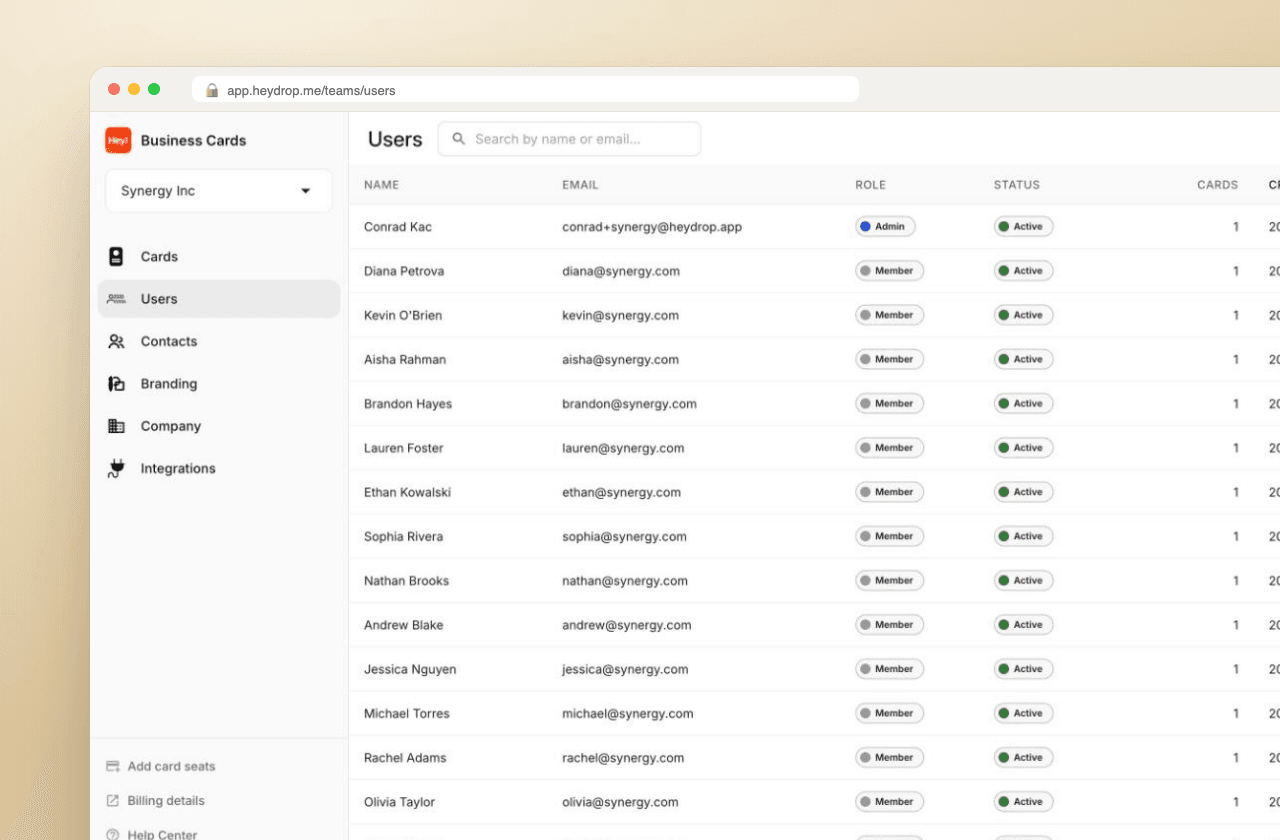Click the Active status badge for Brandon Hayes
This screenshot has height=840, width=1280.
point(1023,404)
